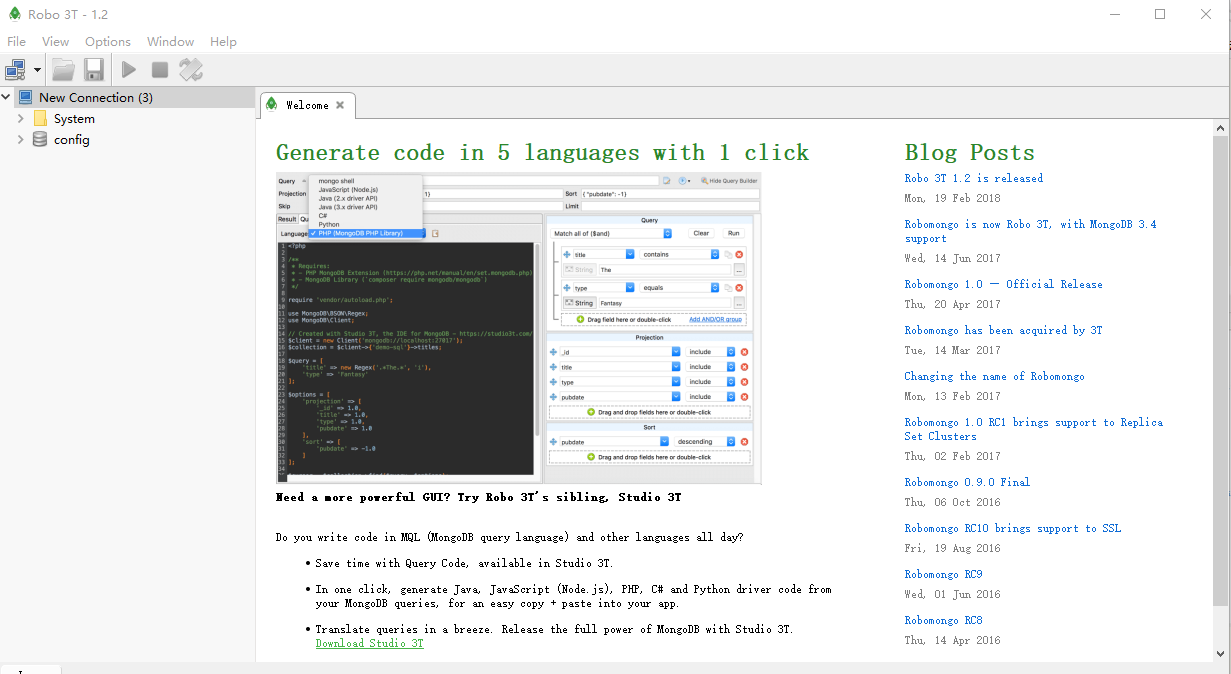Open the Help menu

[223, 42]
